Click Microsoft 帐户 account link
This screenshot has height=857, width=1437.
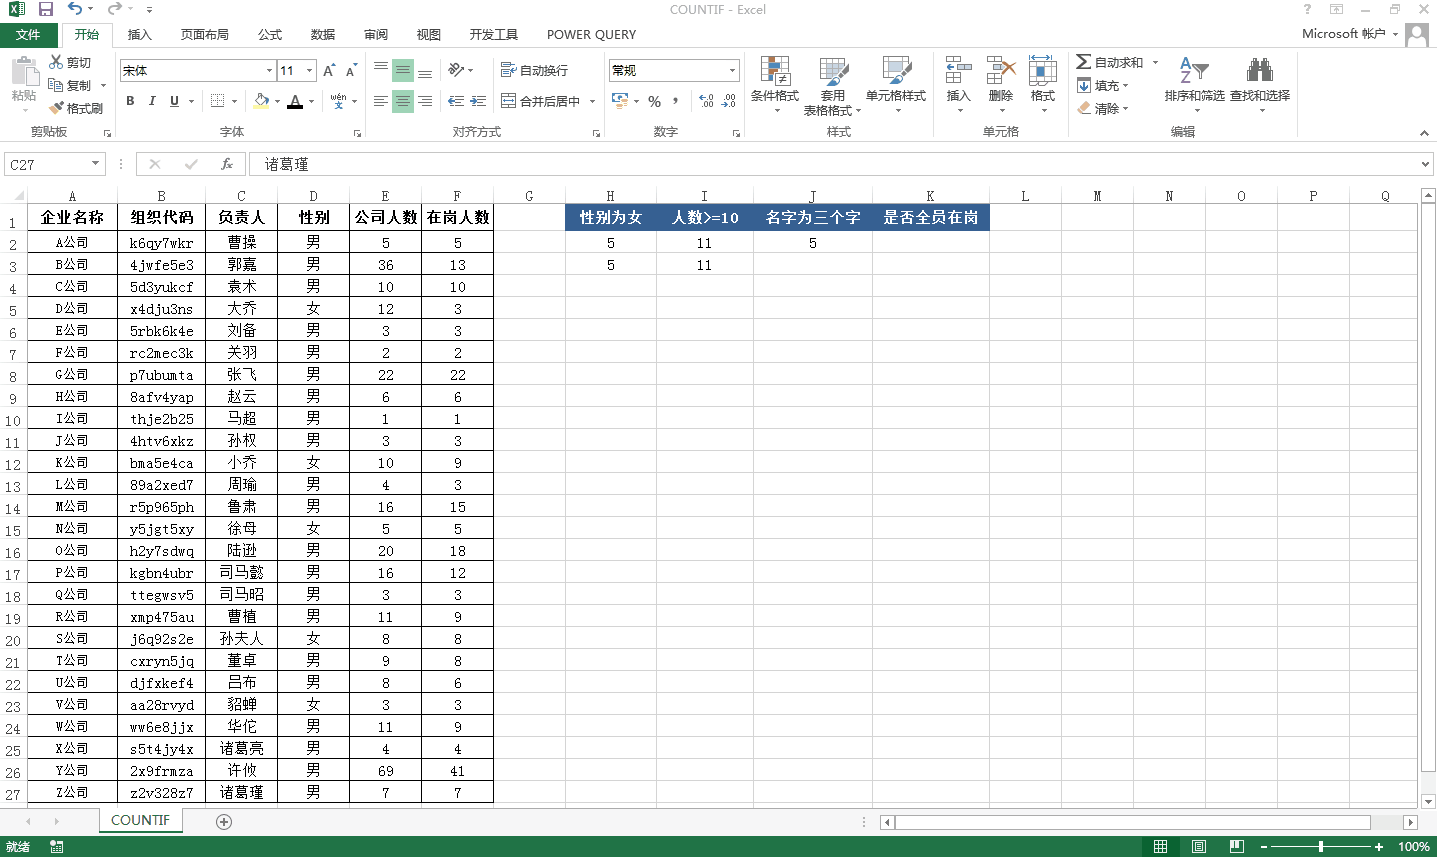[1343, 33]
